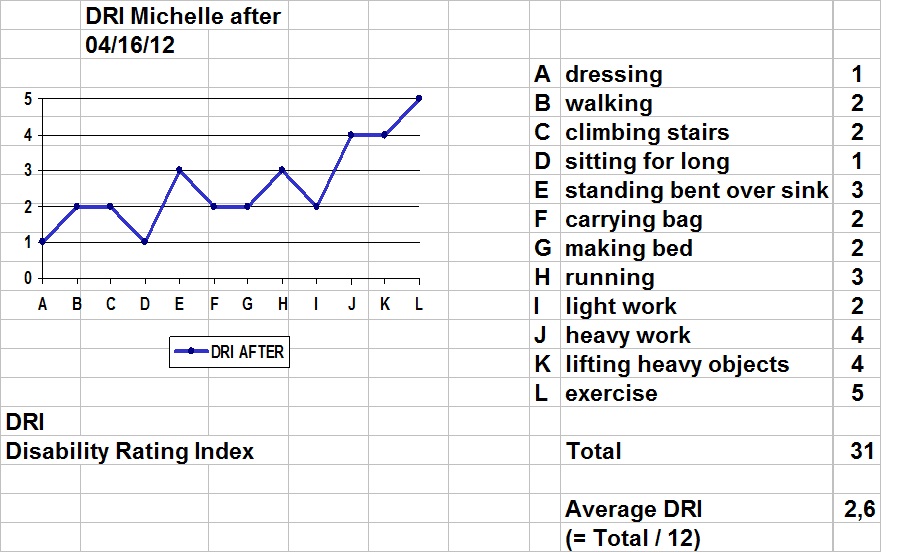
Task: Select the chart title 'DRI Michelle after' cell
Action: pos(183,16)
